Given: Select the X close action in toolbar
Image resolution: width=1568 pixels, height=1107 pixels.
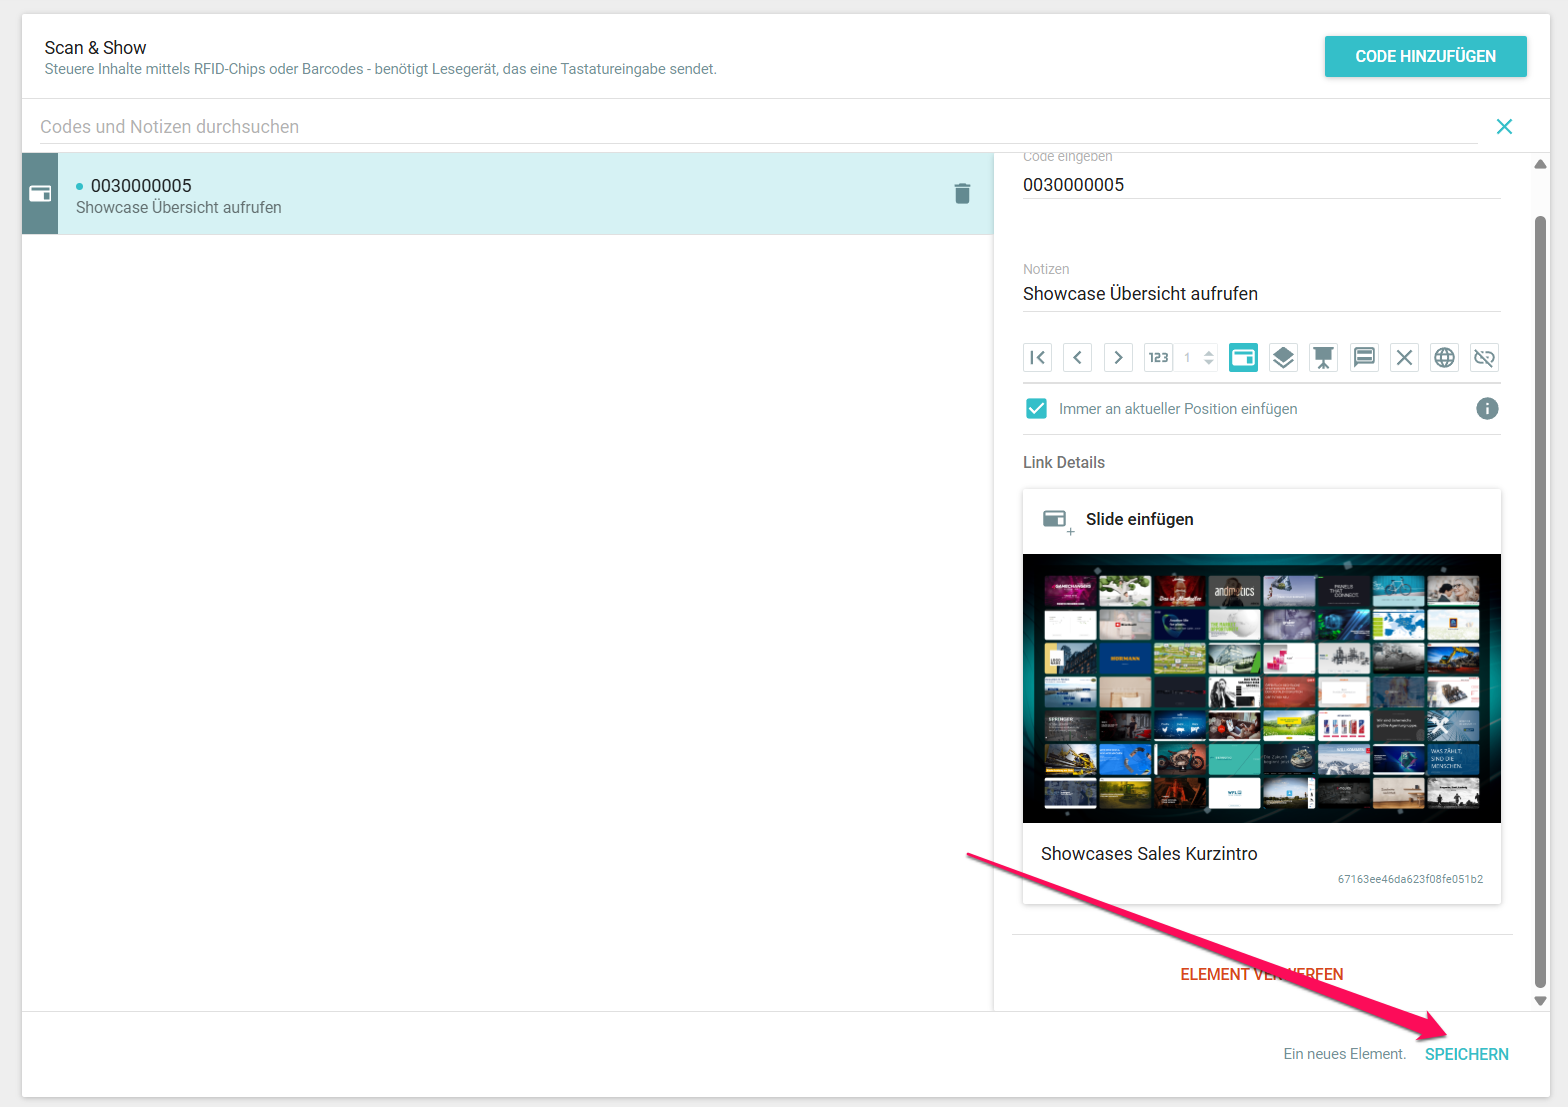Looking at the screenshot, I should pyautogui.click(x=1404, y=357).
